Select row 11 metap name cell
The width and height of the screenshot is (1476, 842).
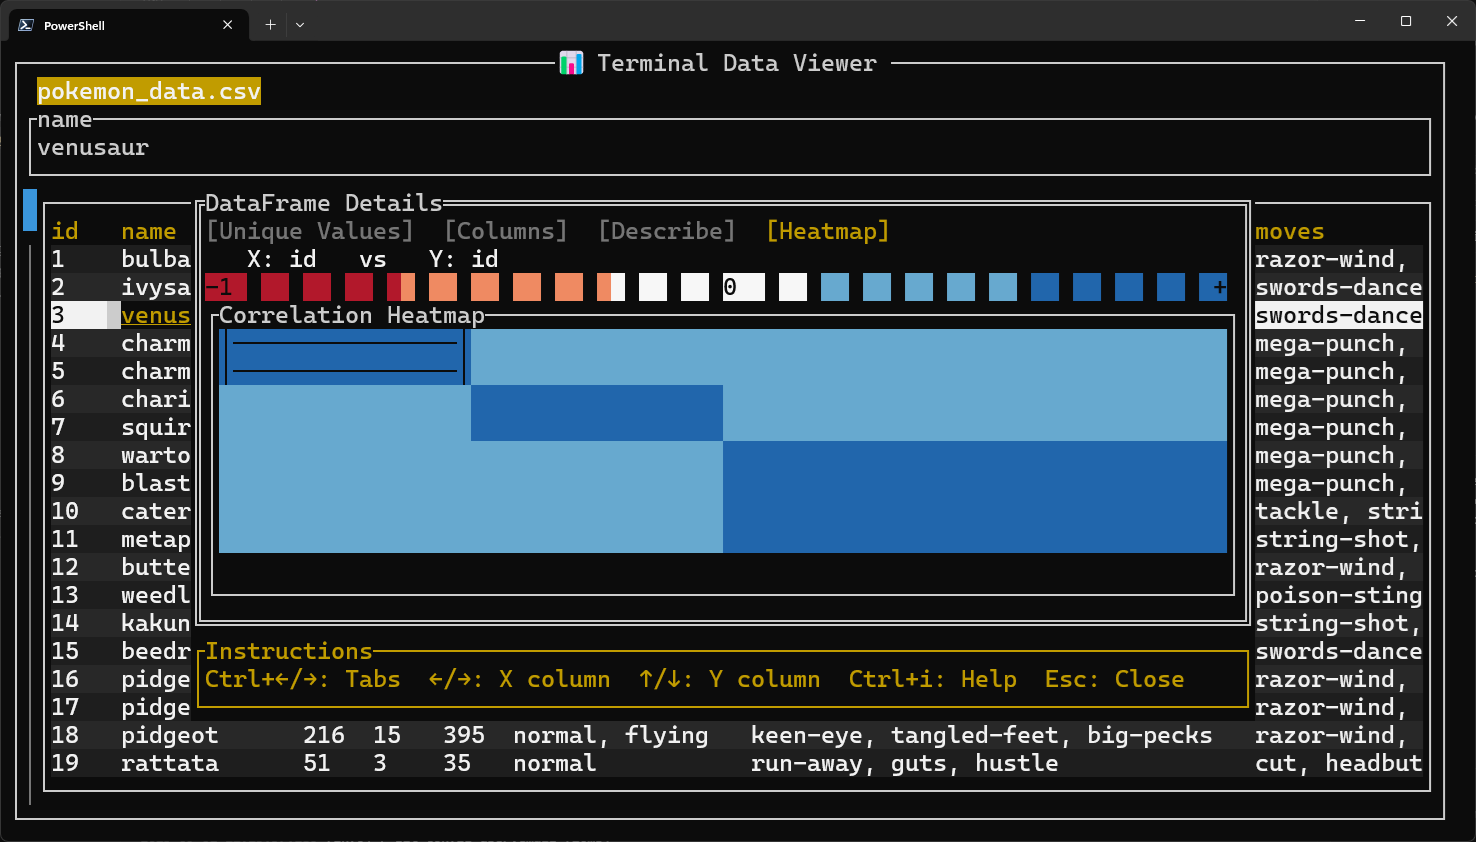156,539
